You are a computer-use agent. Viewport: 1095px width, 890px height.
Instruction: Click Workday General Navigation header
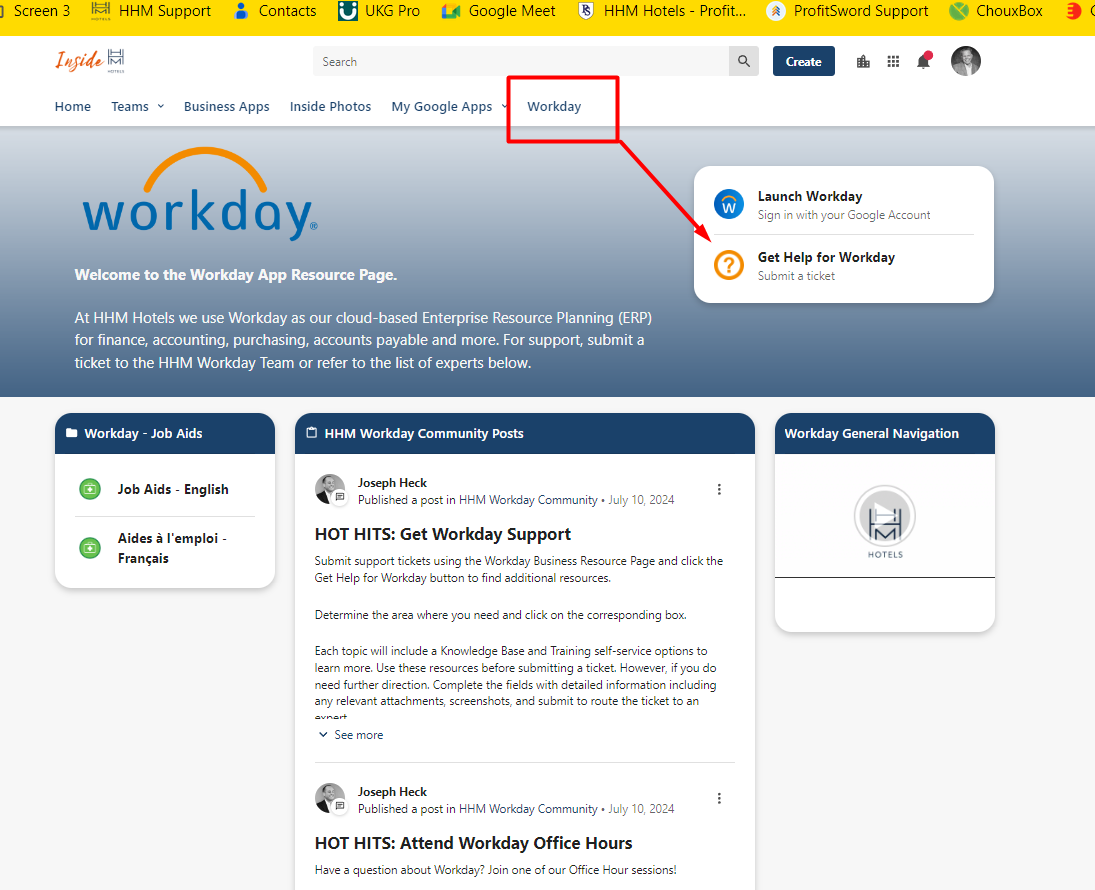872,433
